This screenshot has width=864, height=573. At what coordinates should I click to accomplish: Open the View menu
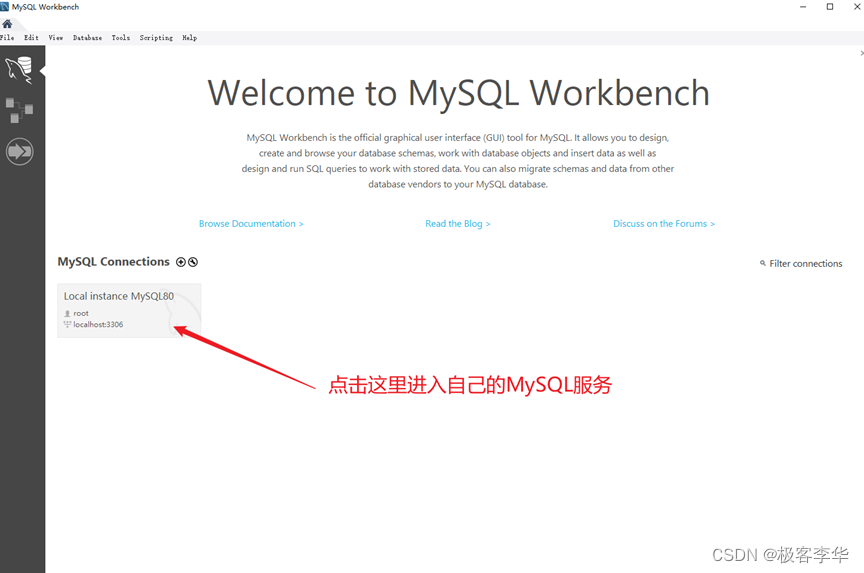pos(56,37)
